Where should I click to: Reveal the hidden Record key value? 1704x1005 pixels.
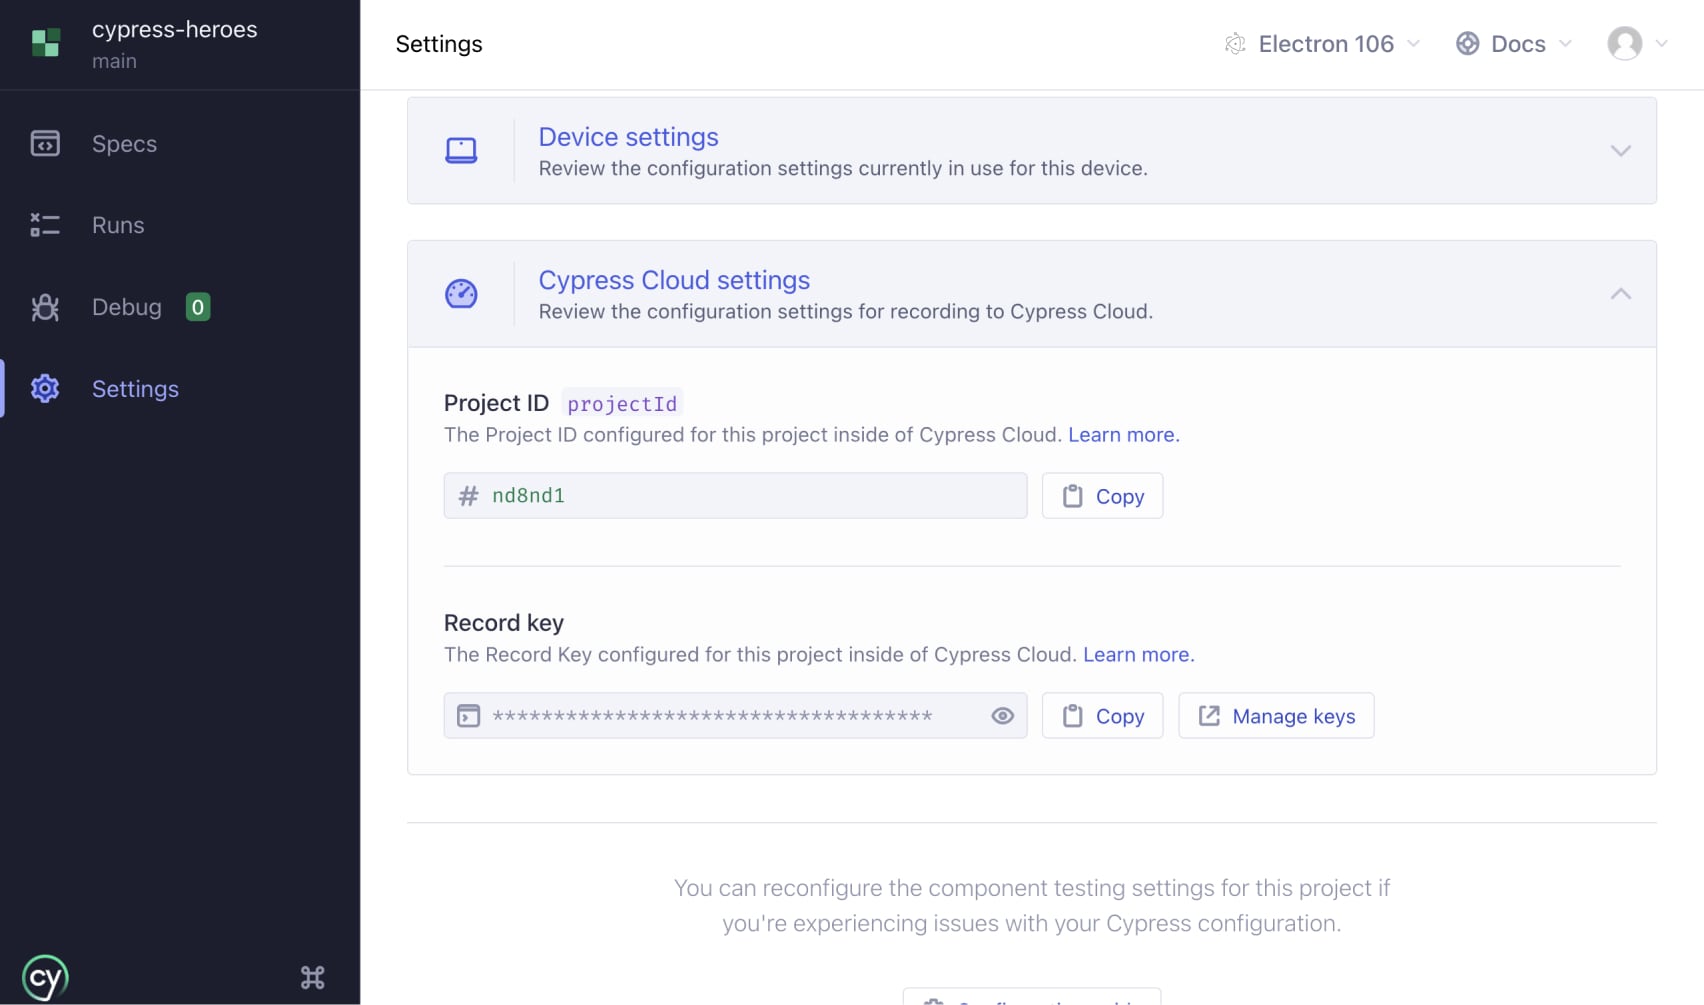(x=1002, y=715)
